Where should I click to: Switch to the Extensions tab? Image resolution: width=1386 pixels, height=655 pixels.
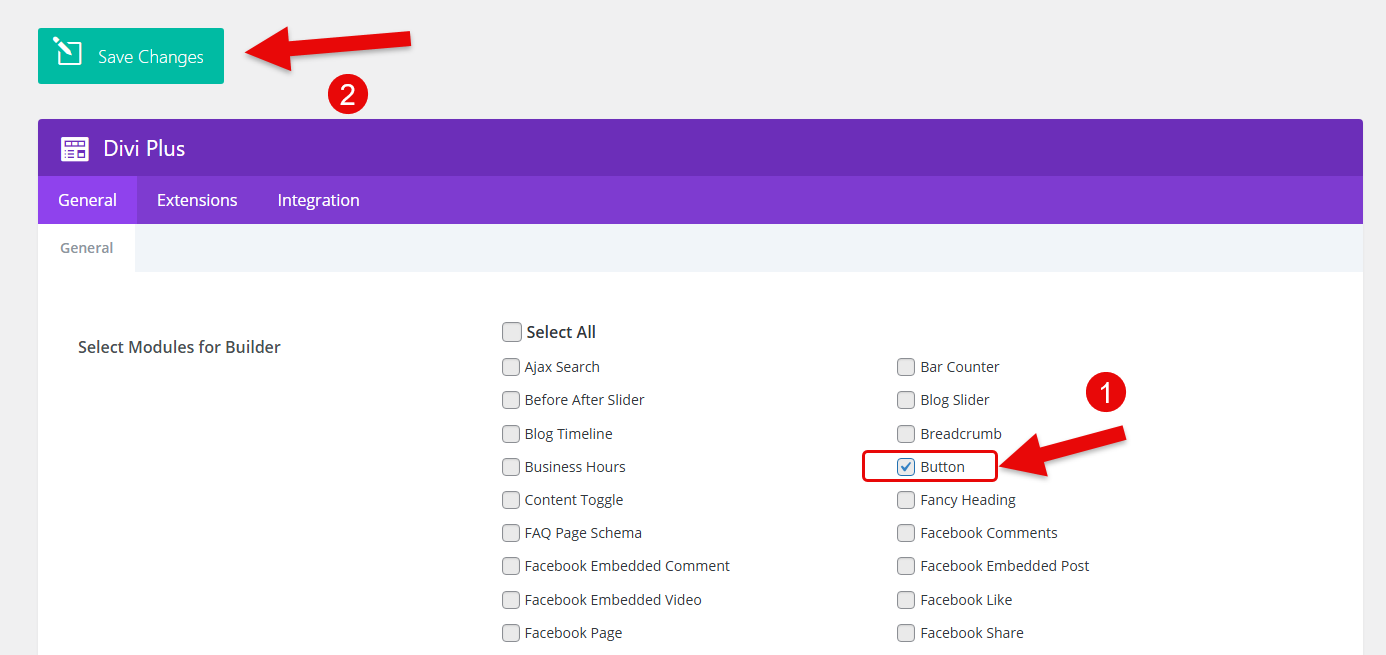[x=197, y=200]
